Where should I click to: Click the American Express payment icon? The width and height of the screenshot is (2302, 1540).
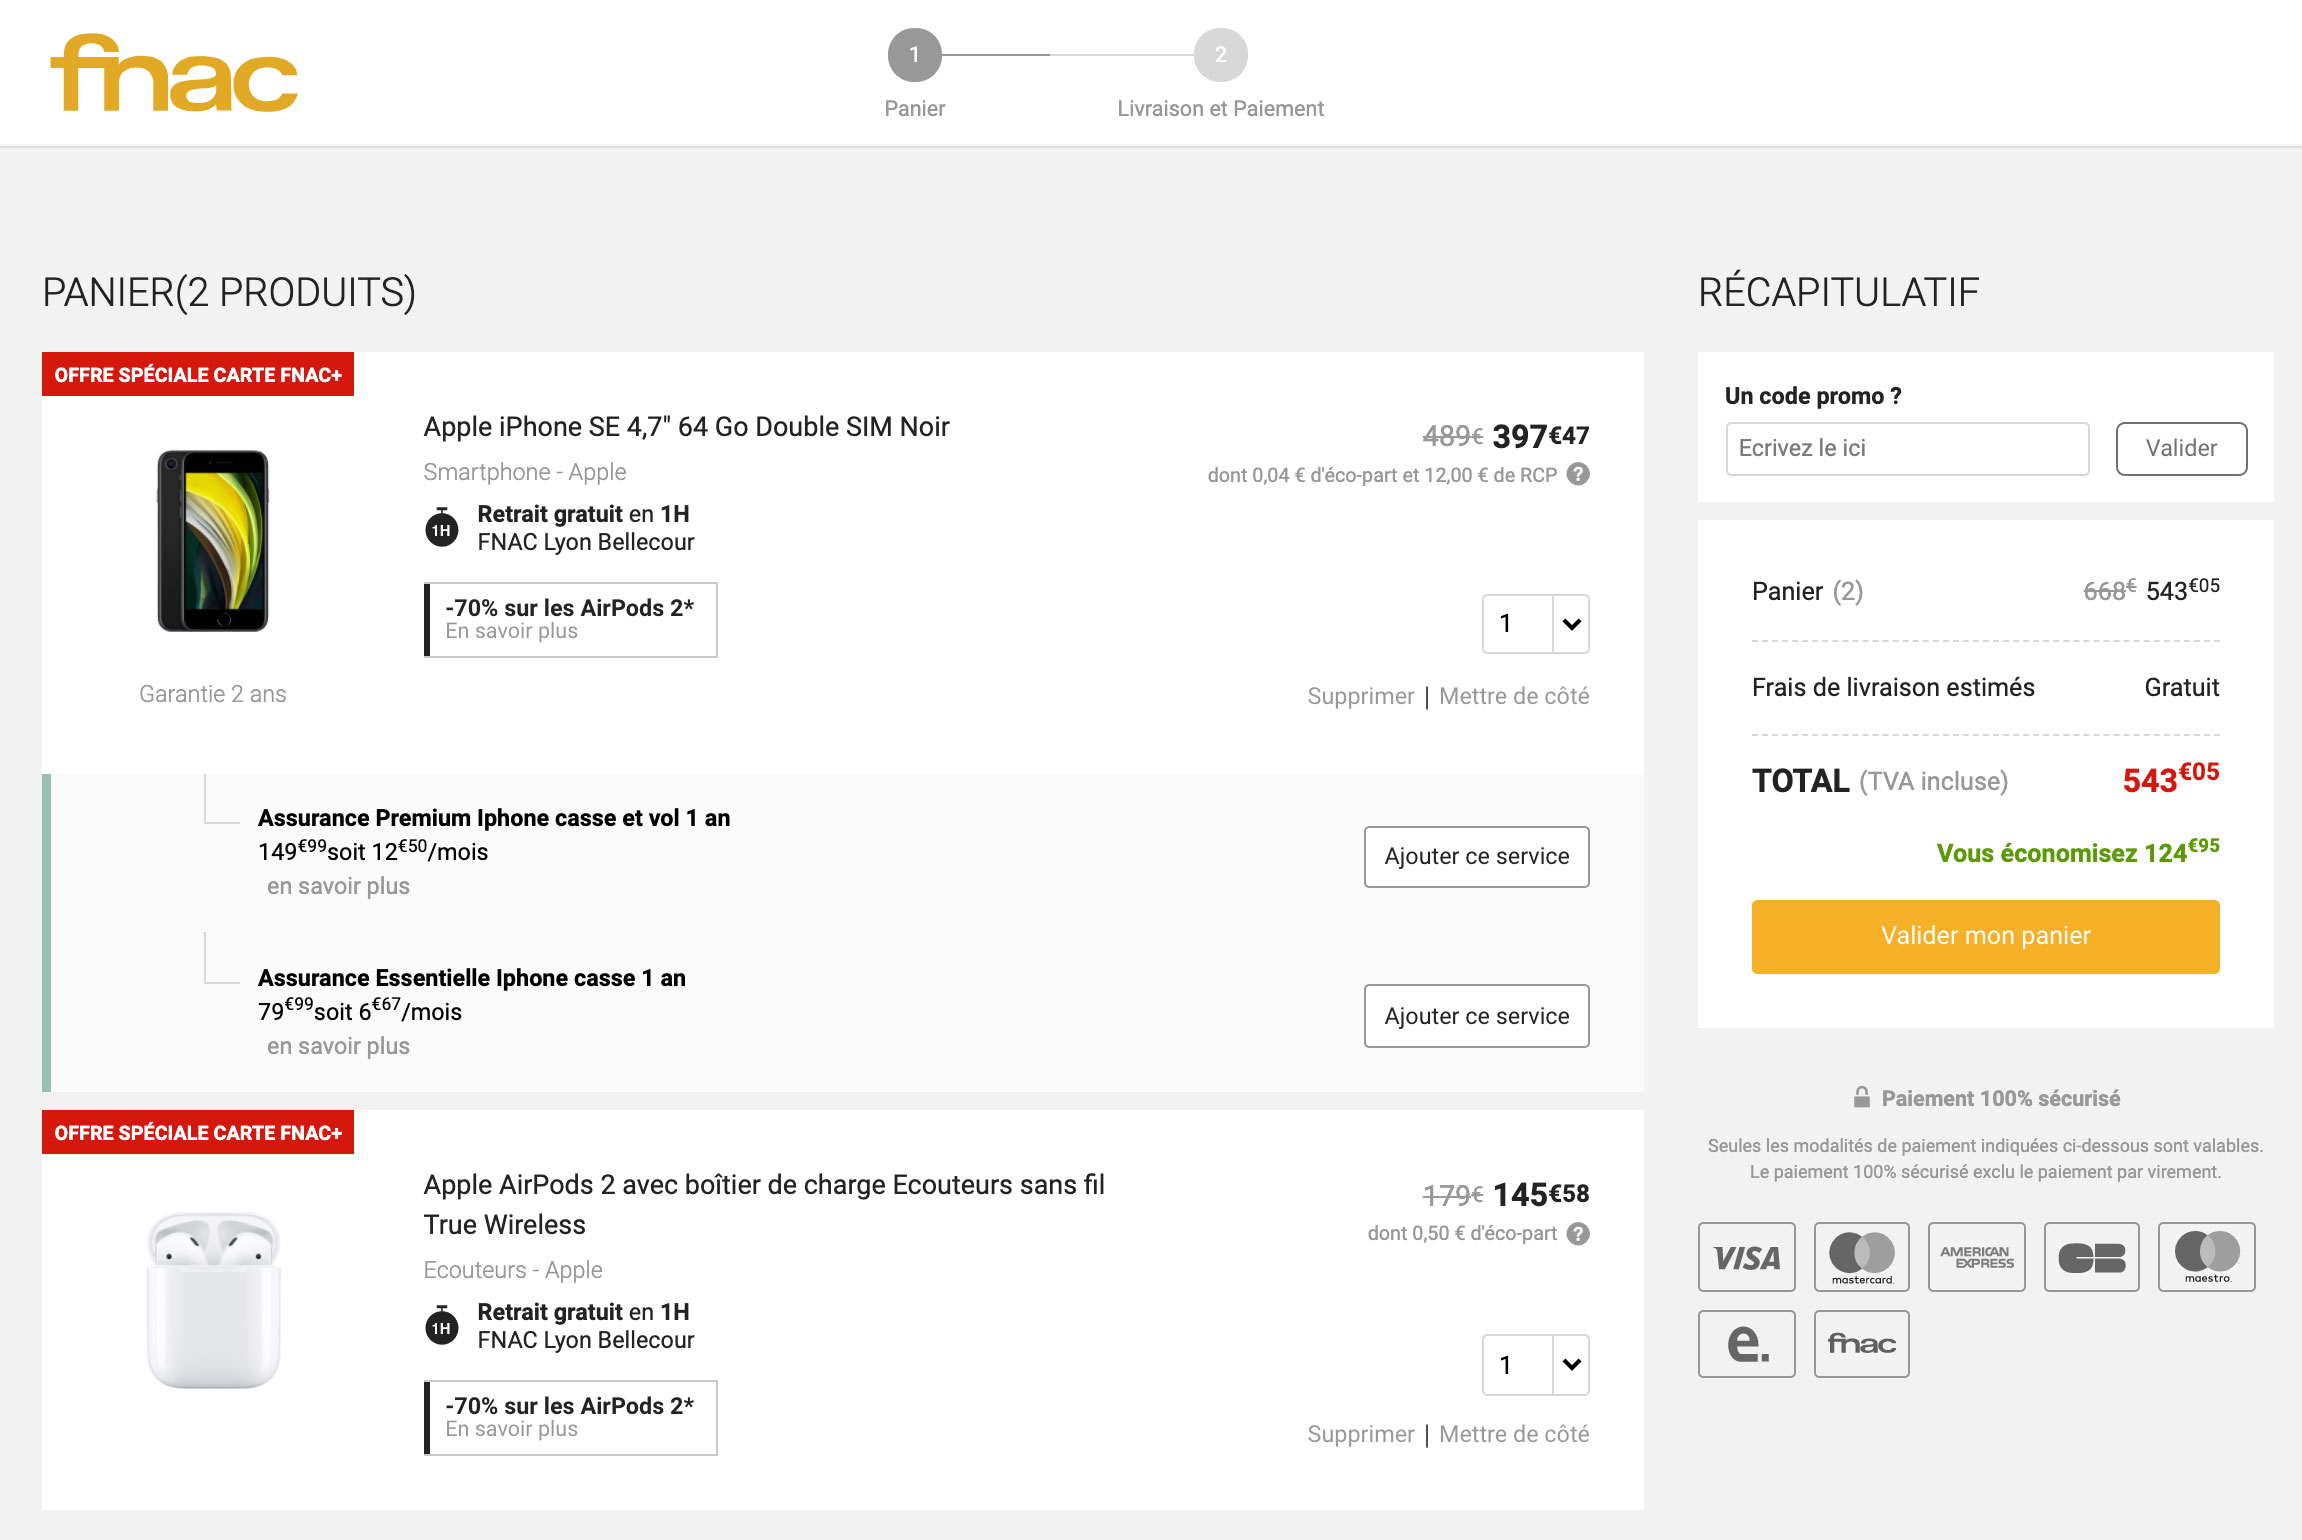(x=1976, y=1257)
